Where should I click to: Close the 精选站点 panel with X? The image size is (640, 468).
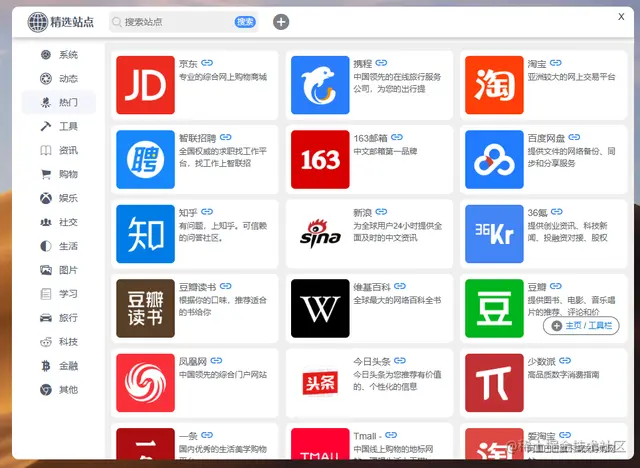621,16
